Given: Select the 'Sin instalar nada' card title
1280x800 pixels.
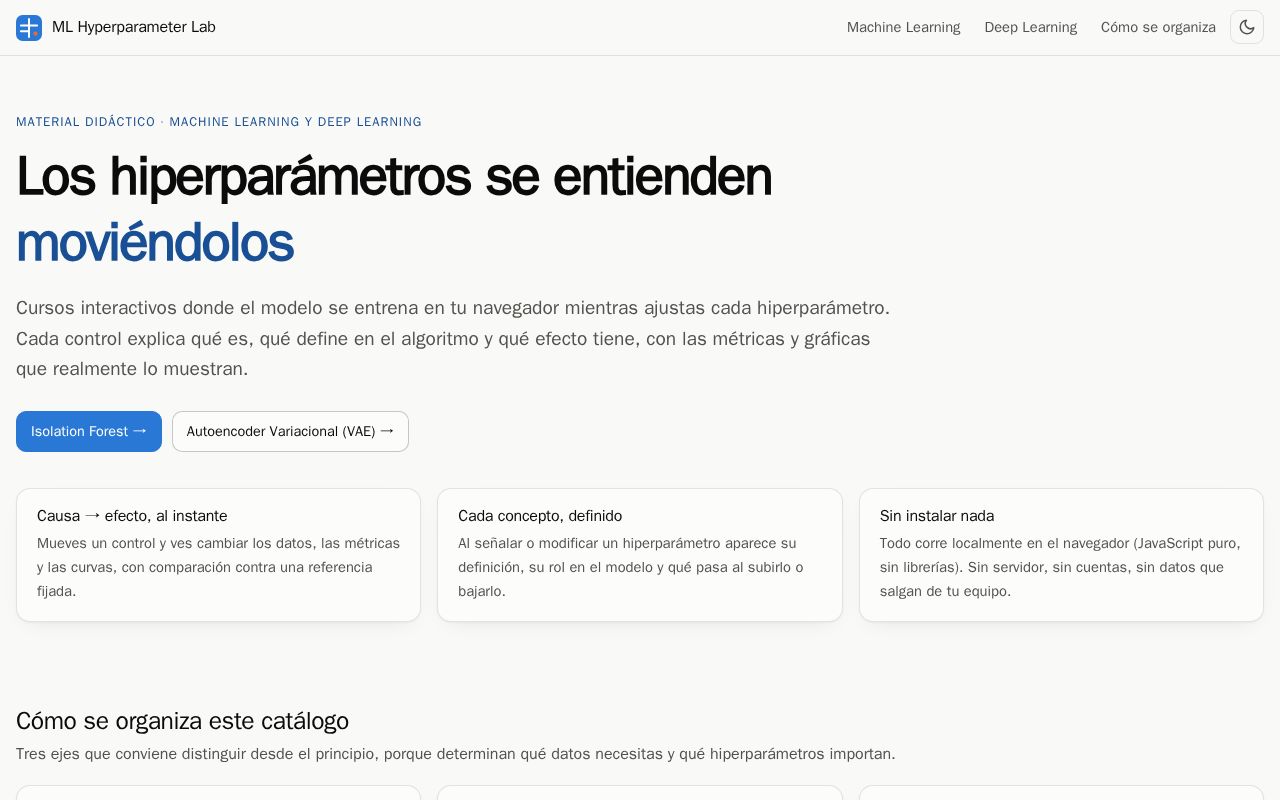Looking at the screenshot, I should coord(937,516).
